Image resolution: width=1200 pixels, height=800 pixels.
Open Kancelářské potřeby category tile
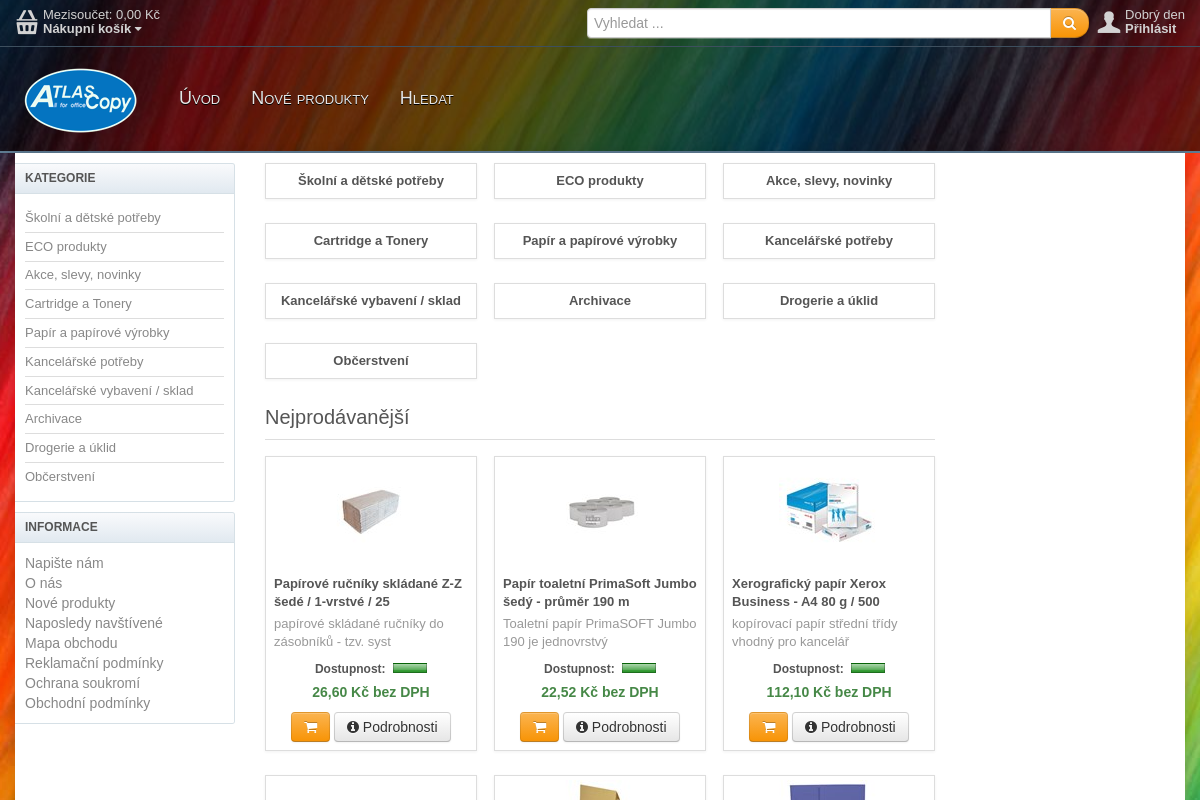click(x=829, y=241)
